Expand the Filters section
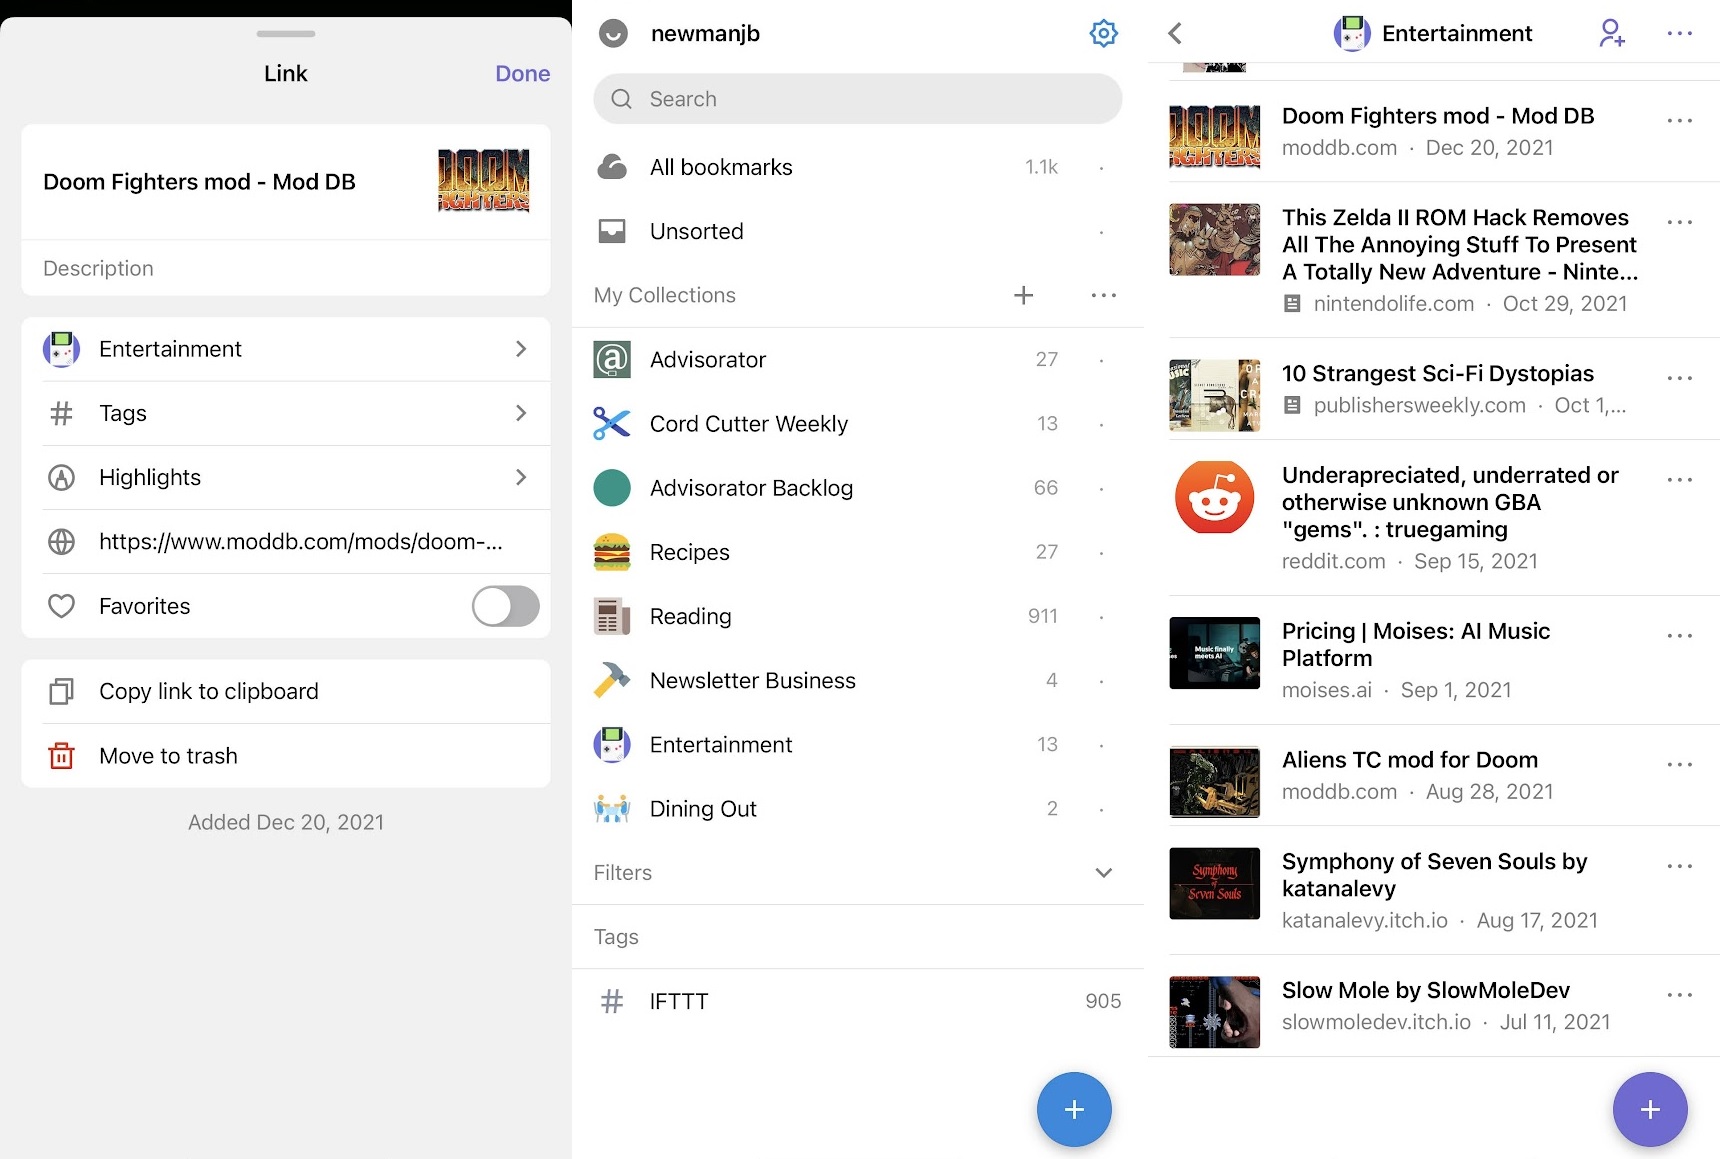 click(1103, 872)
